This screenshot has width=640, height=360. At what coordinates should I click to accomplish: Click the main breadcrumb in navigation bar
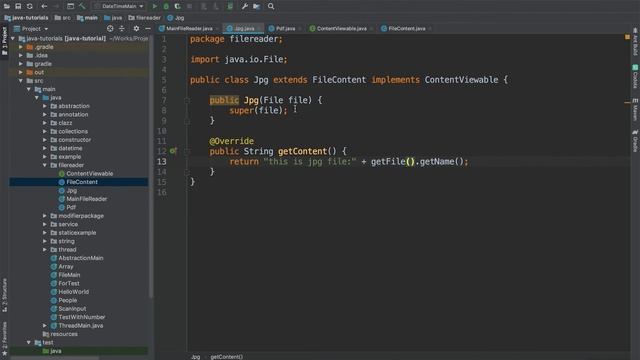[x=87, y=18]
